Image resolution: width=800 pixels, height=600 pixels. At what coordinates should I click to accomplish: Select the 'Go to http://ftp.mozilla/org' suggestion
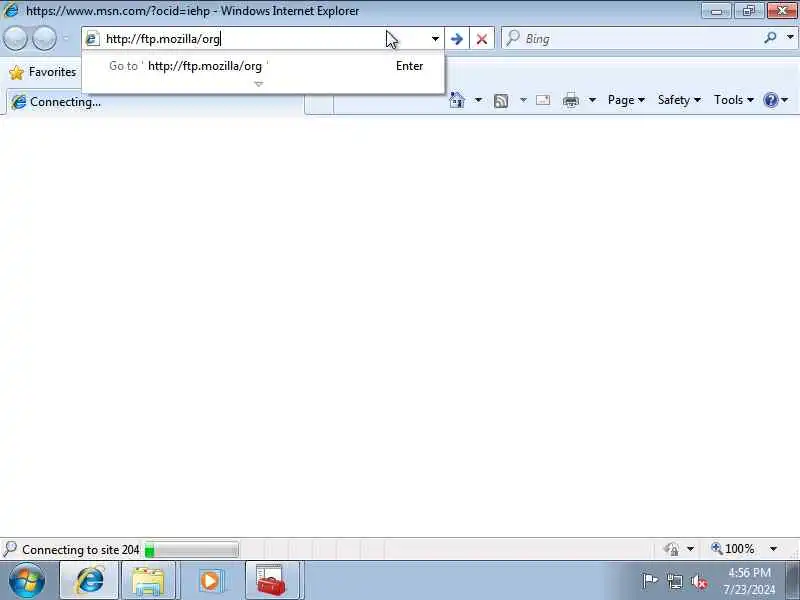coord(263,66)
